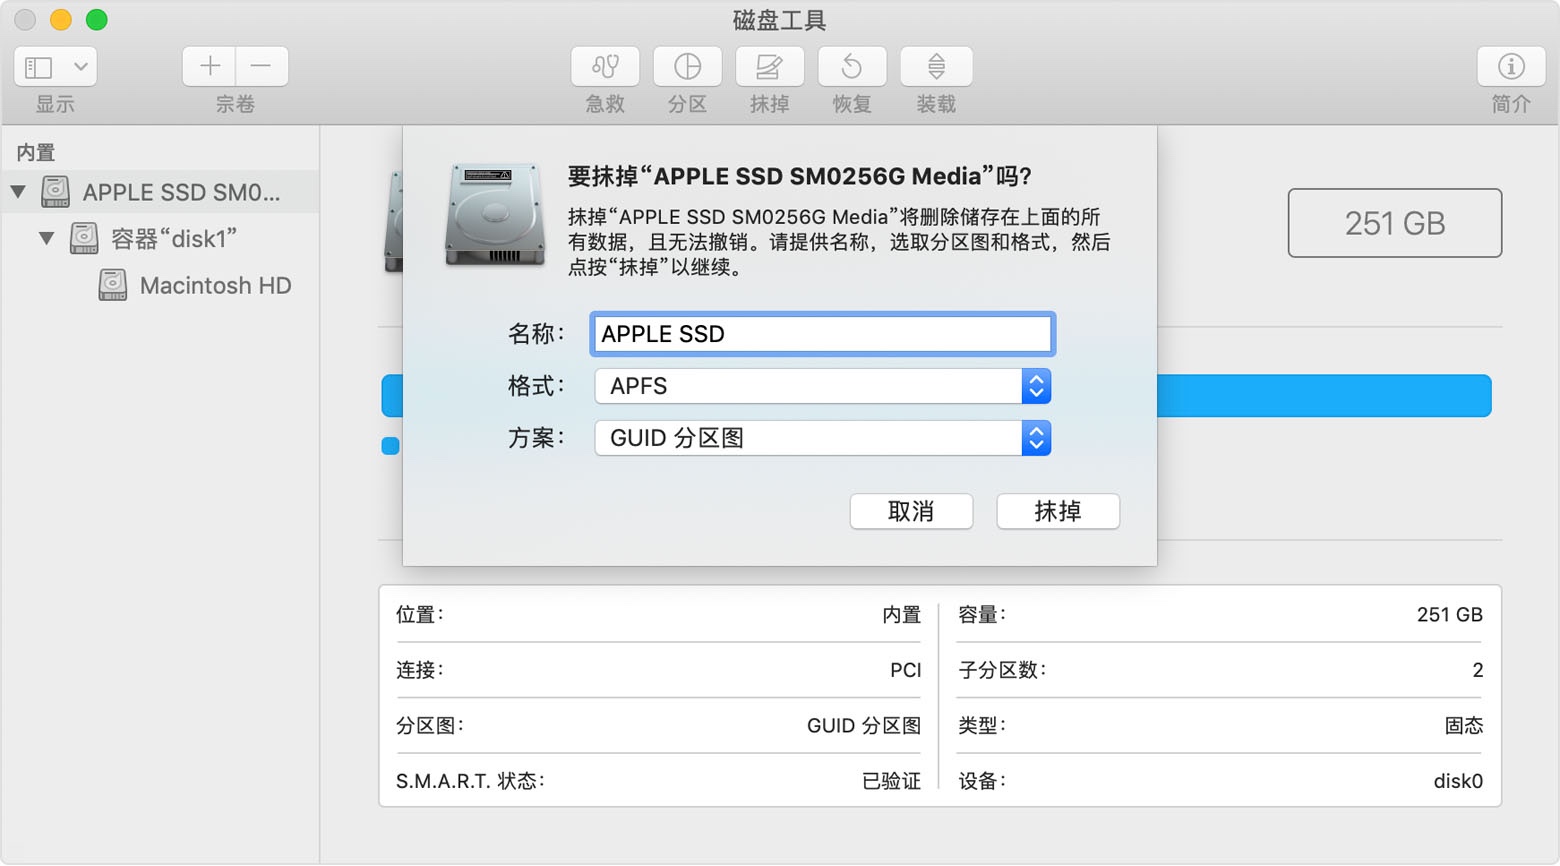Open the 格式 APFS format dropdown
This screenshot has height=866, width=1560.
click(x=822, y=386)
